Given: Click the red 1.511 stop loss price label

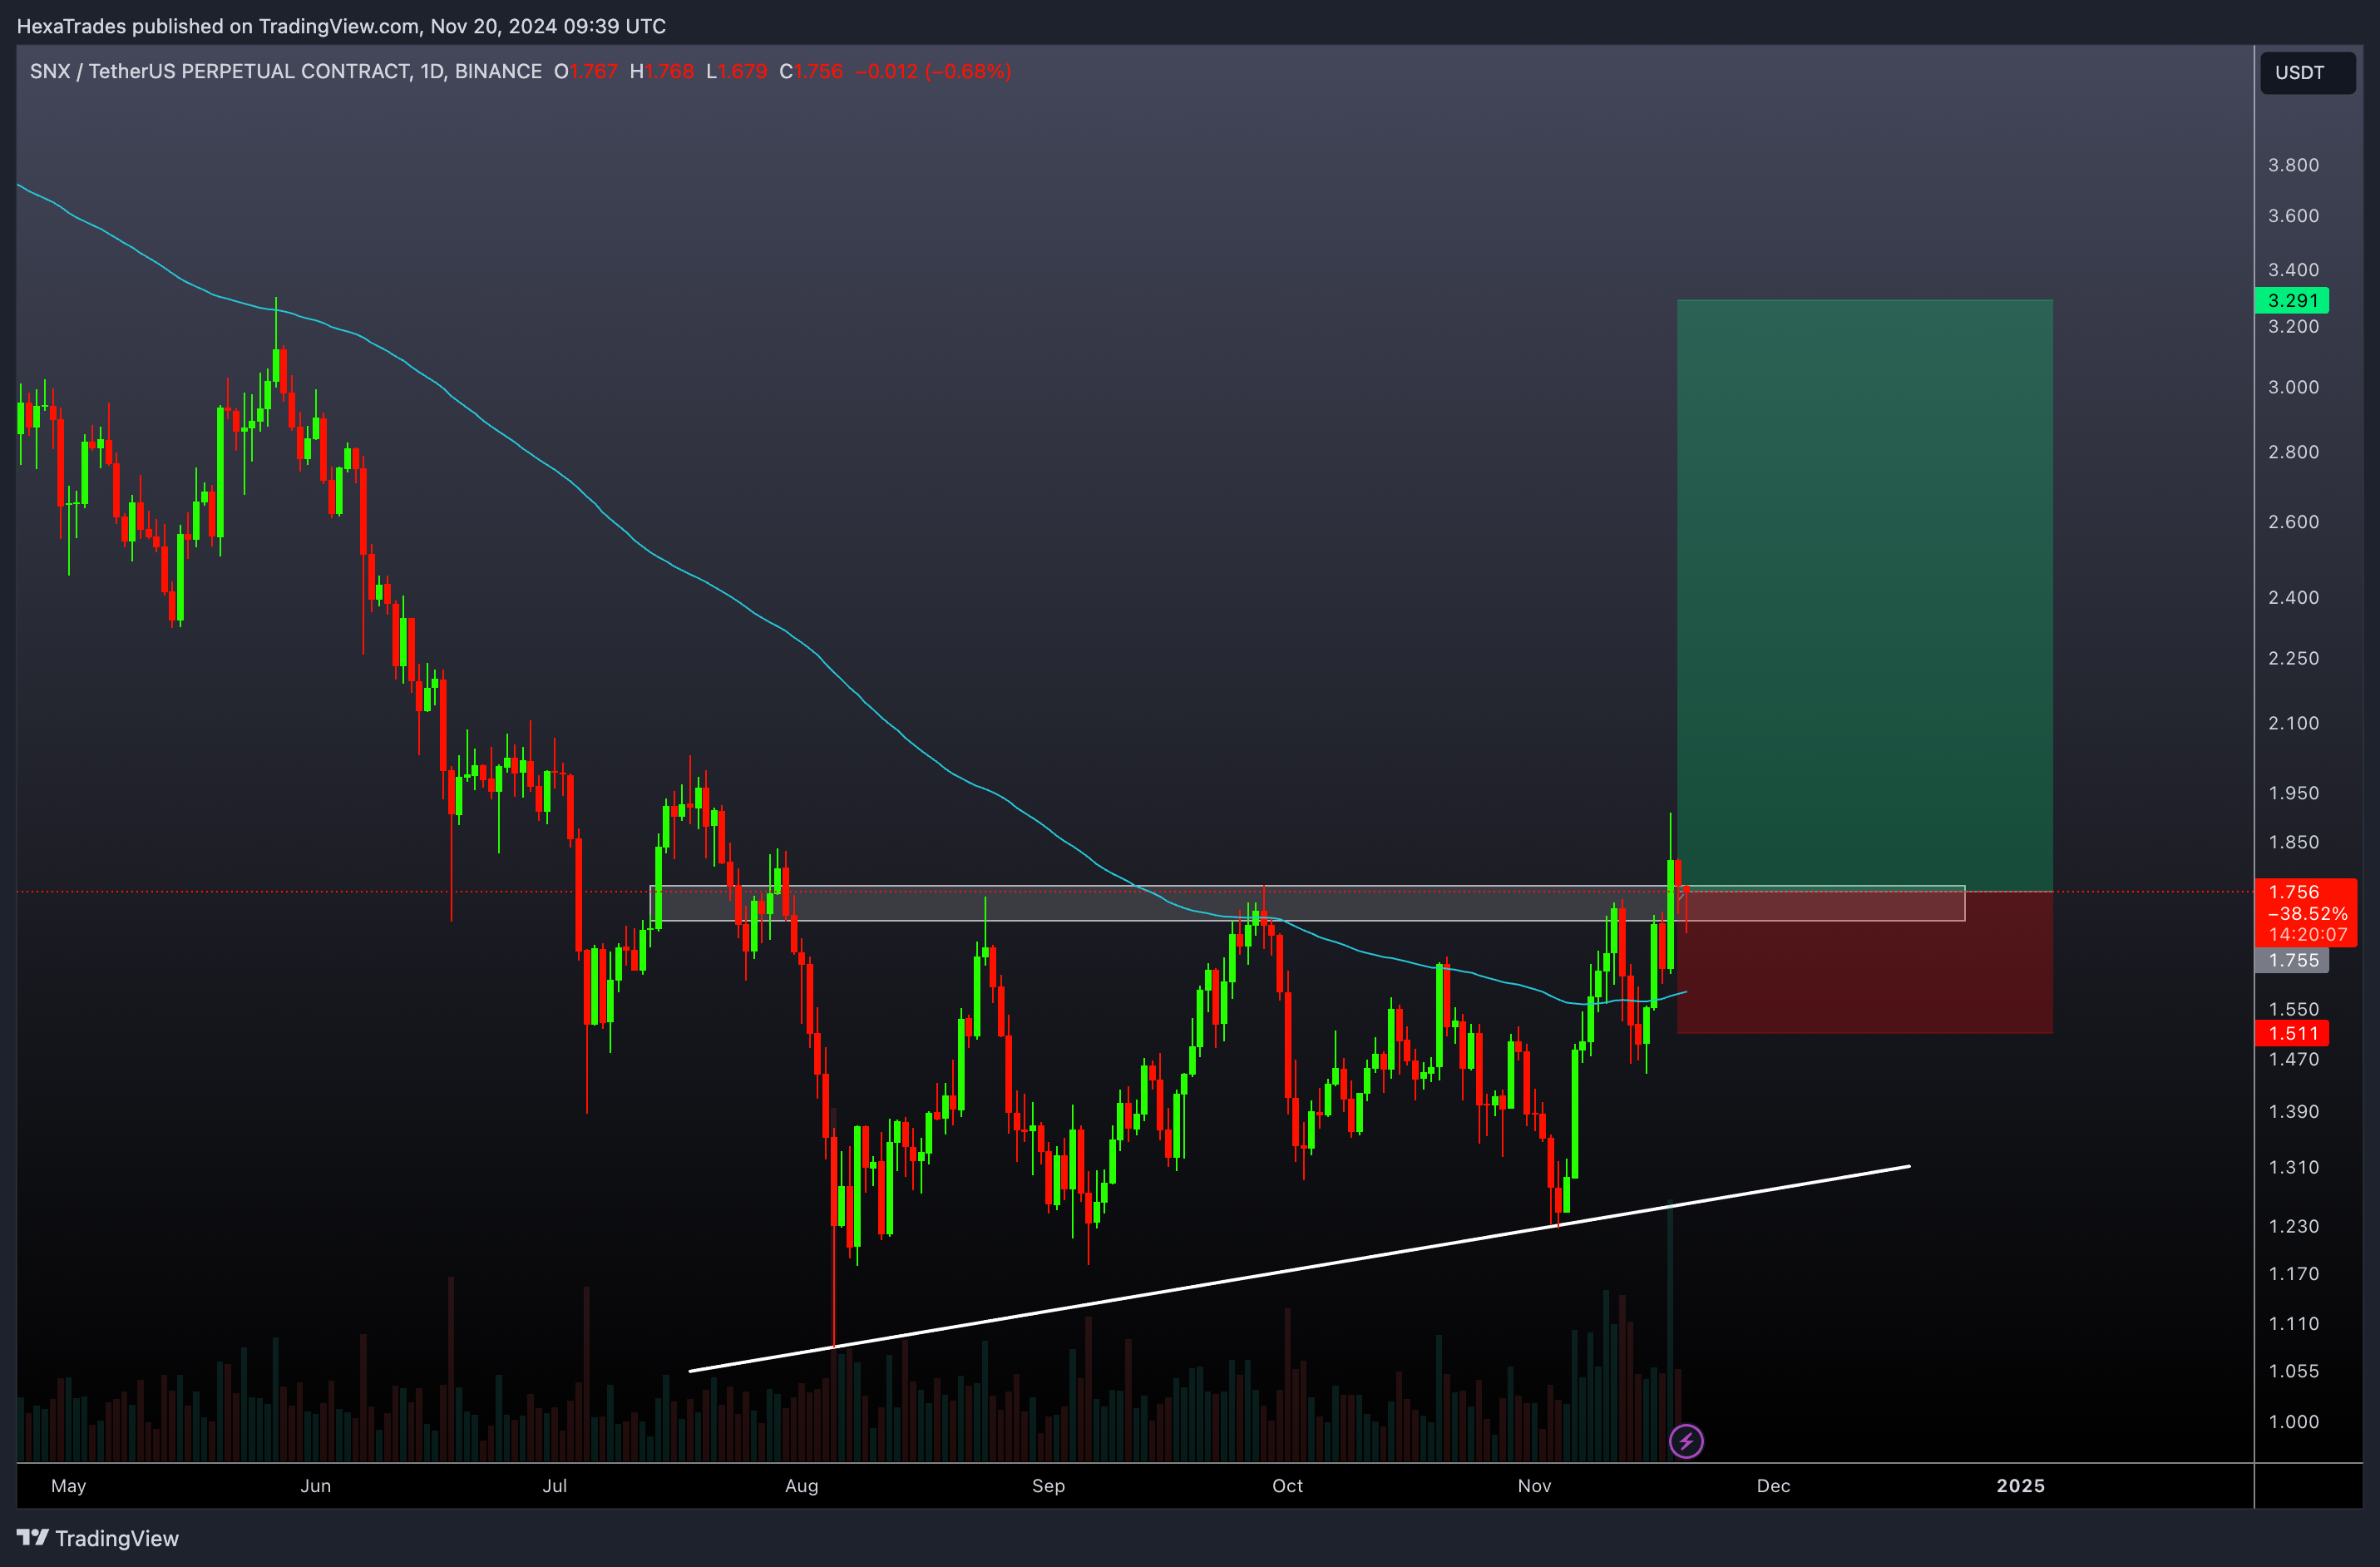Looking at the screenshot, I should [x=2292, y=1033].
